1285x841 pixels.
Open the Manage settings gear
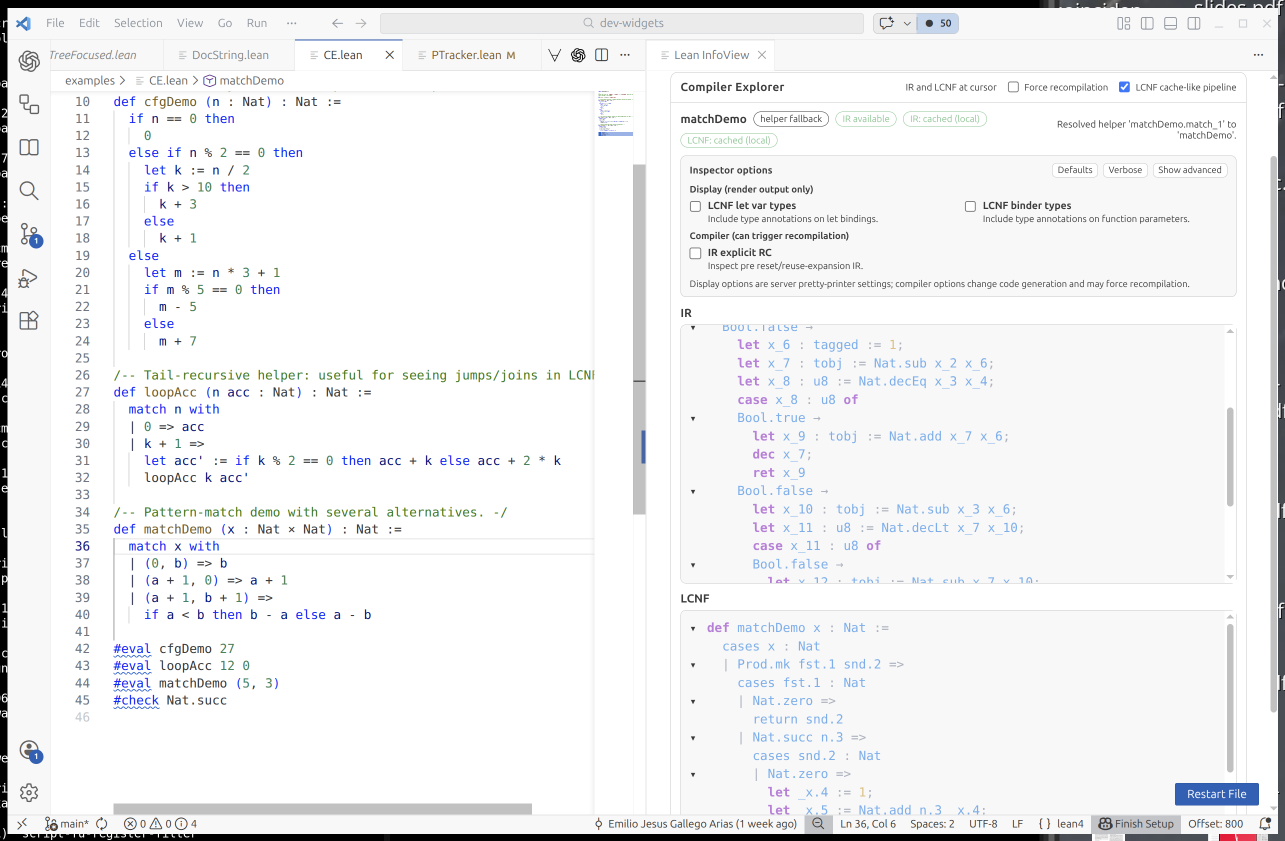click(x=29, y=792)
